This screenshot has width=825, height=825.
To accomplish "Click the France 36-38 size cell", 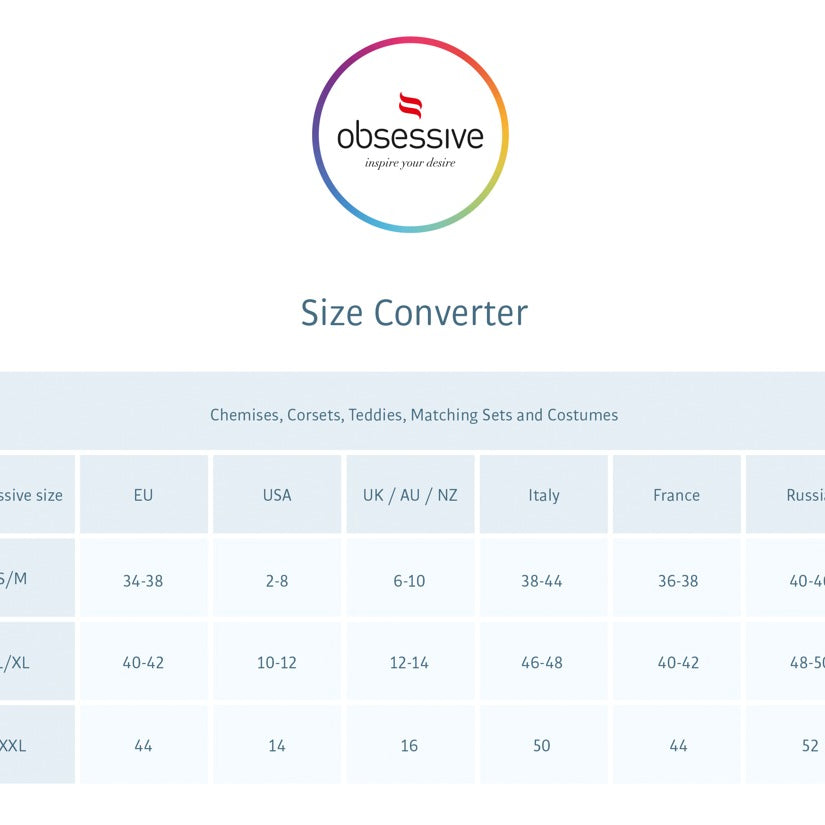I will click(x=677, y=580).
